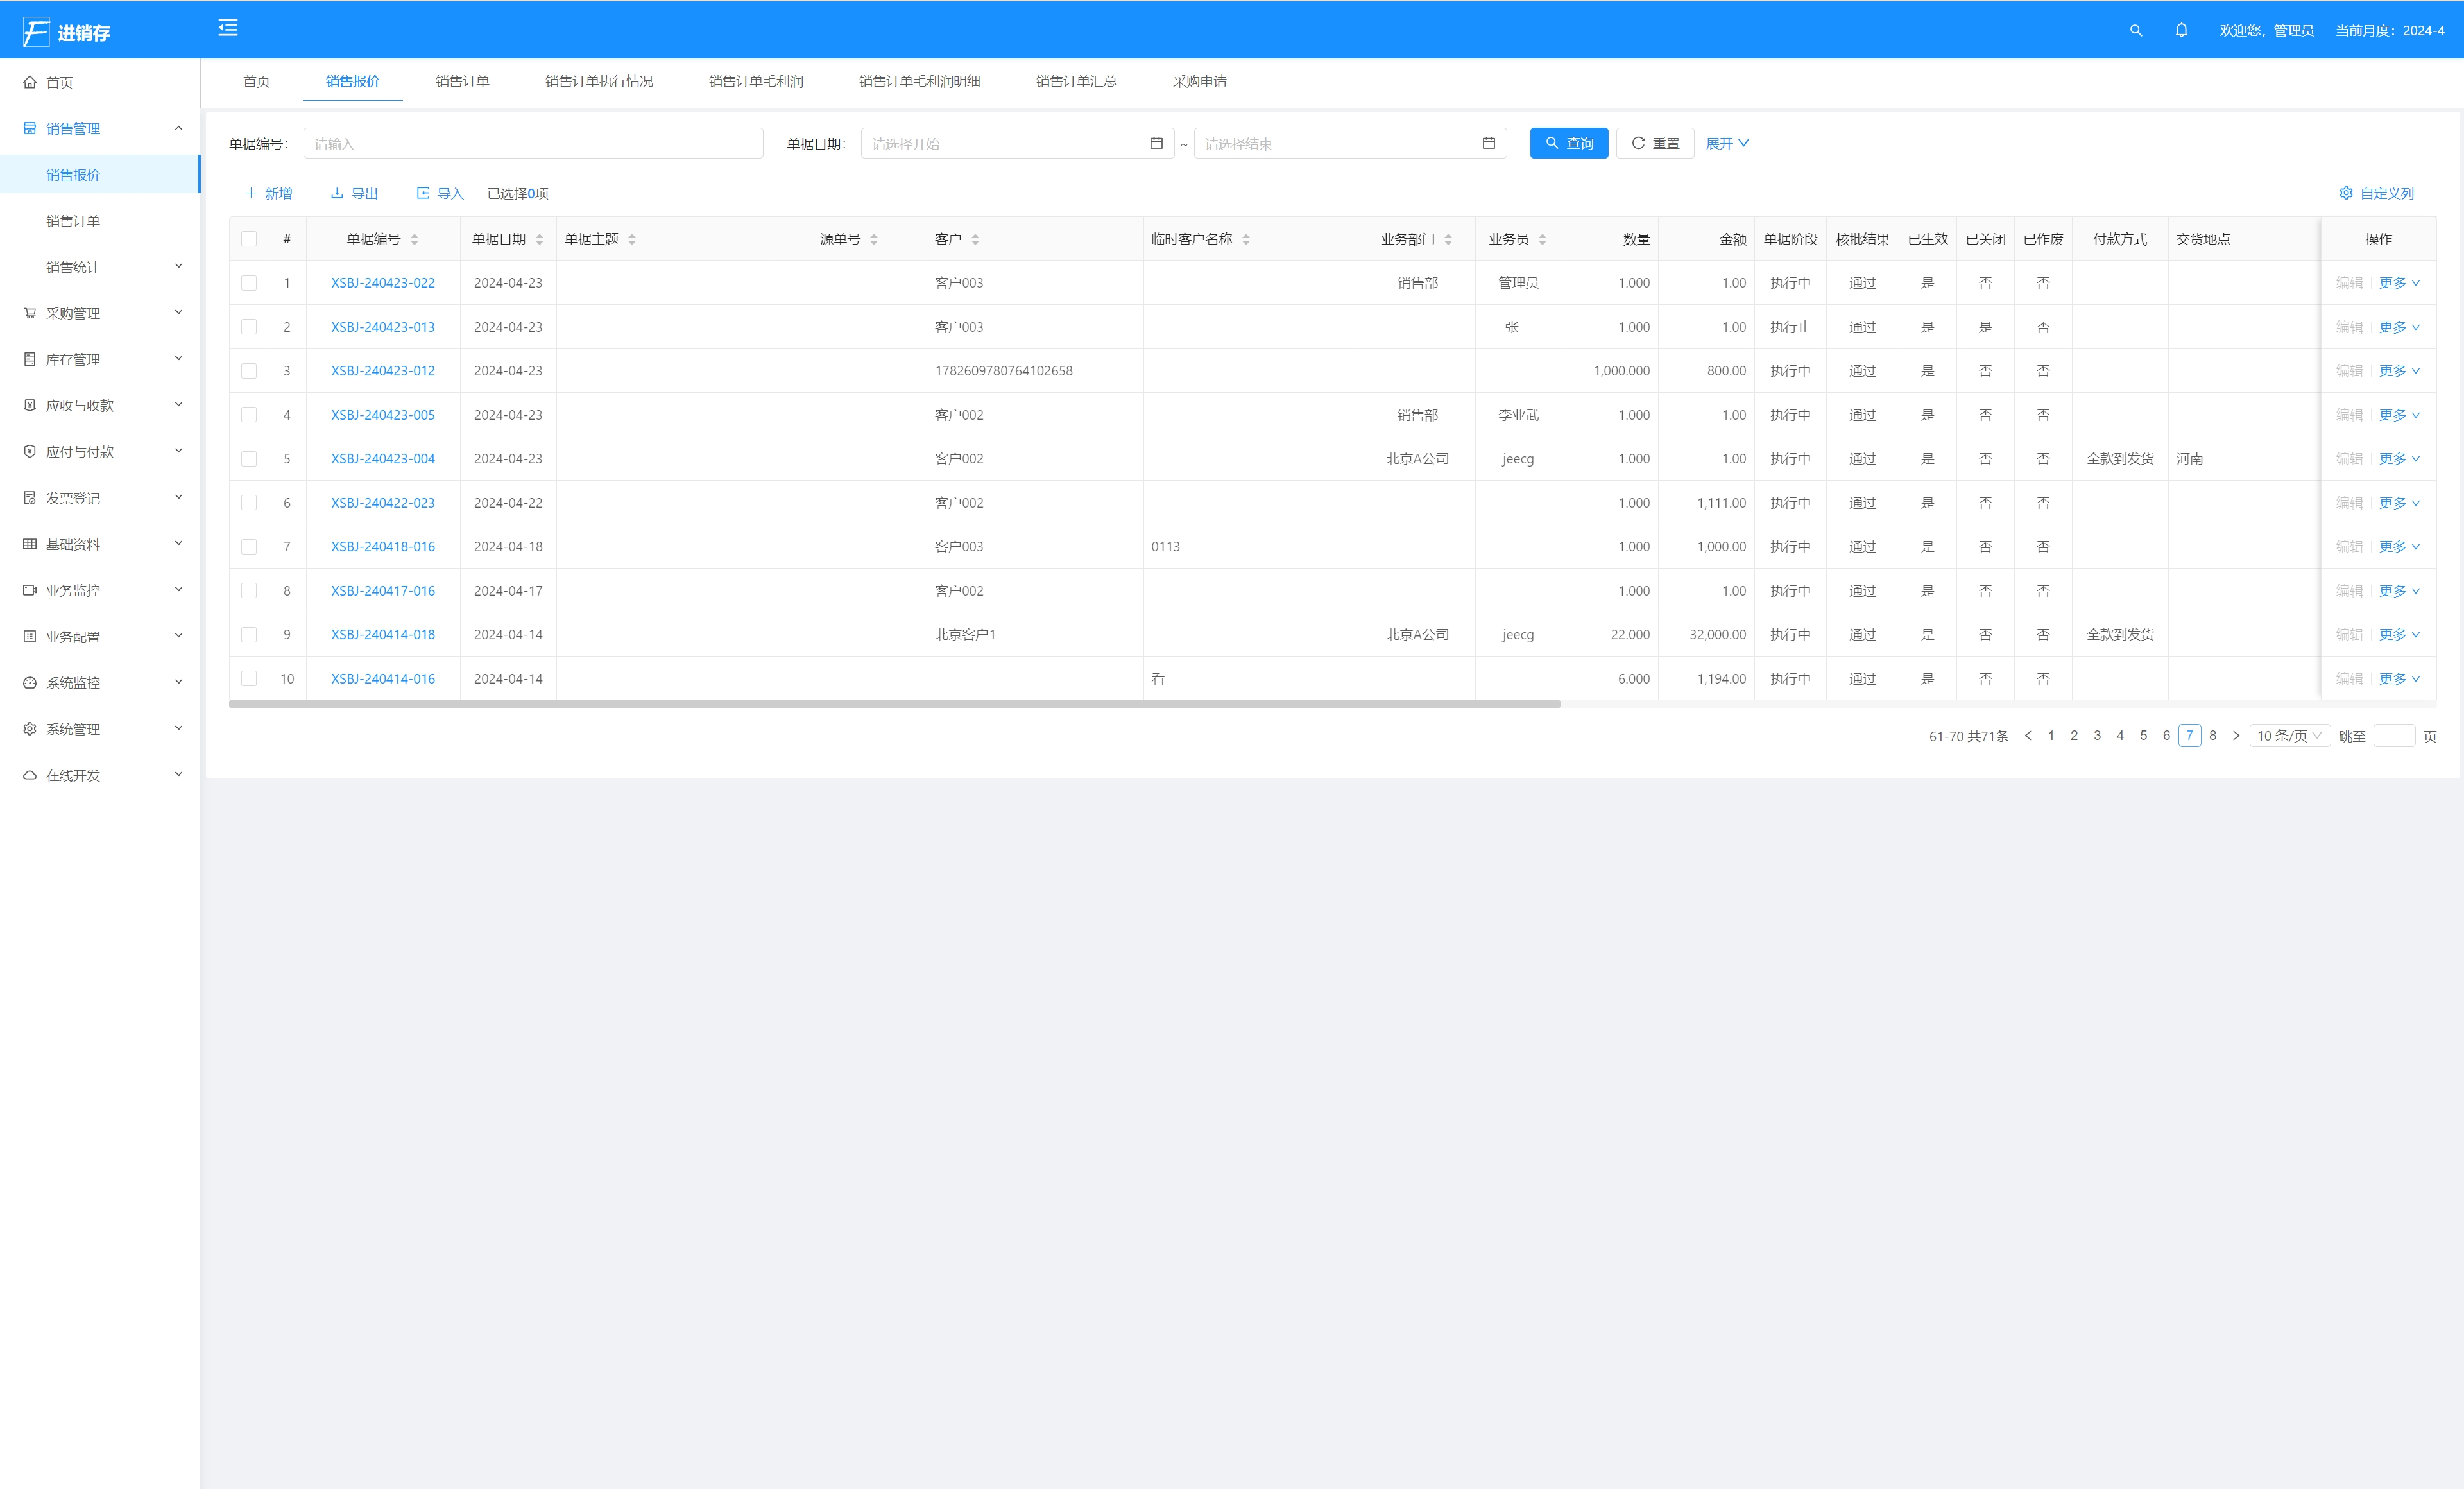Sort by 单据编号 column sorter
Viewport: 2464px width, 1489px height.
click(414, 239)
